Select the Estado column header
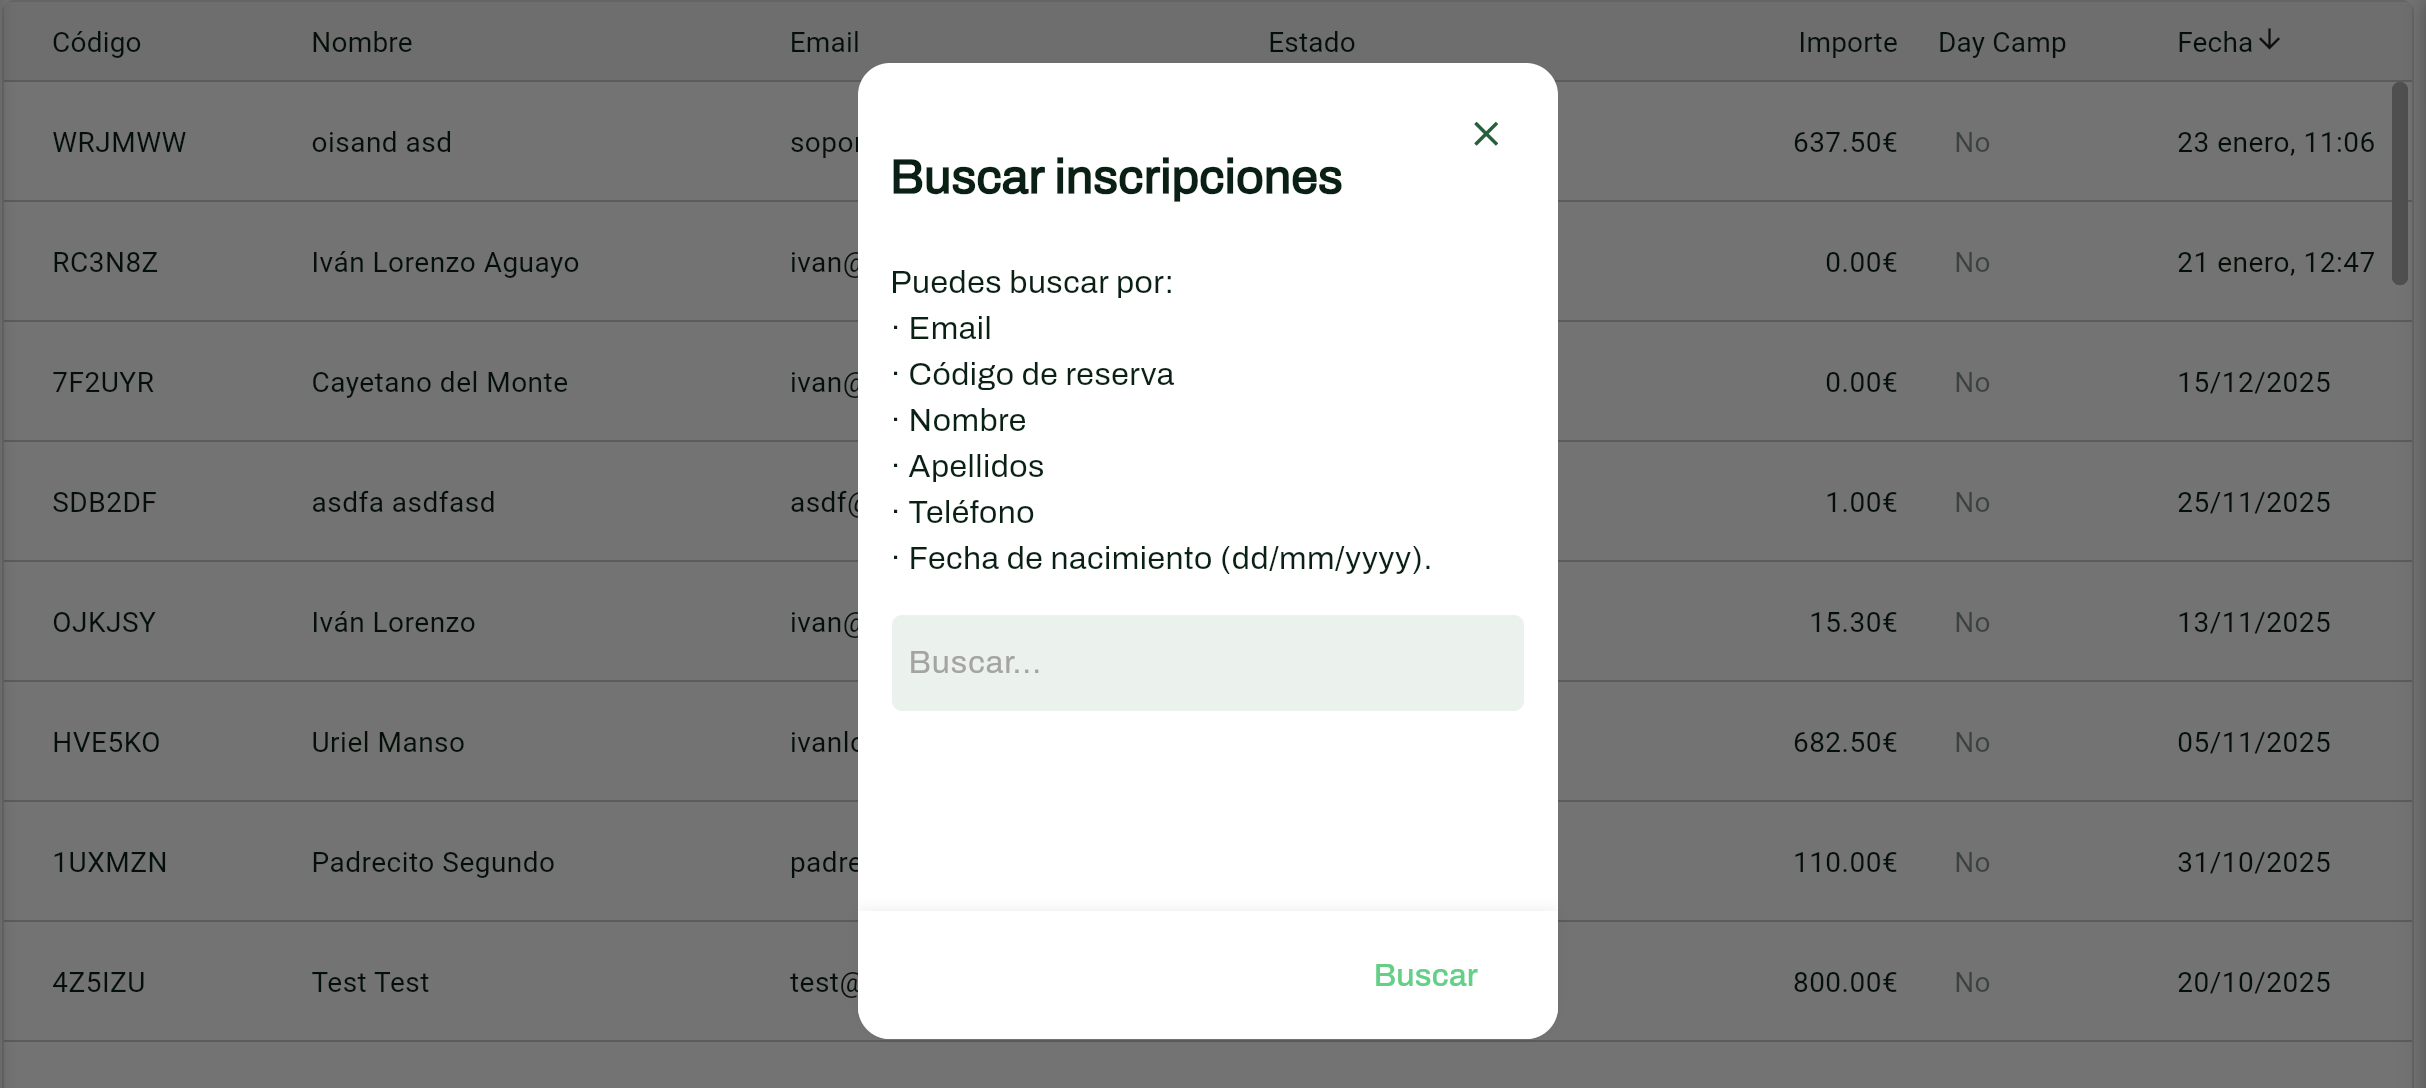This screenshot has height=1088, width=2426. 1311,42
